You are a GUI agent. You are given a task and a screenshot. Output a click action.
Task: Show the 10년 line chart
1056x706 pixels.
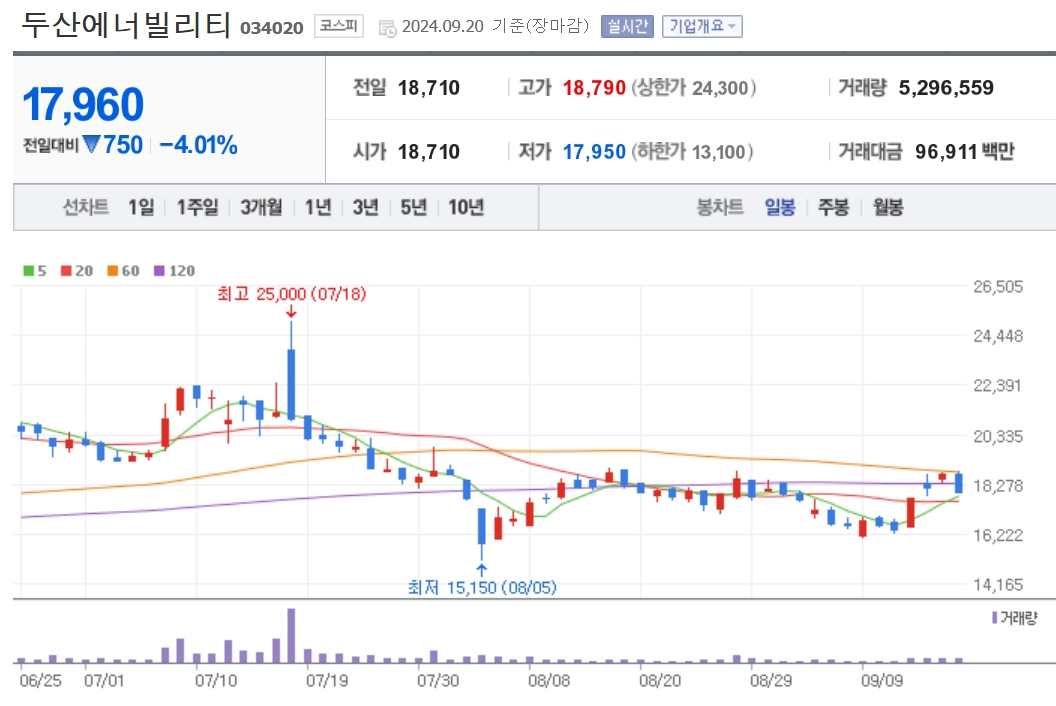pos(466,207)
